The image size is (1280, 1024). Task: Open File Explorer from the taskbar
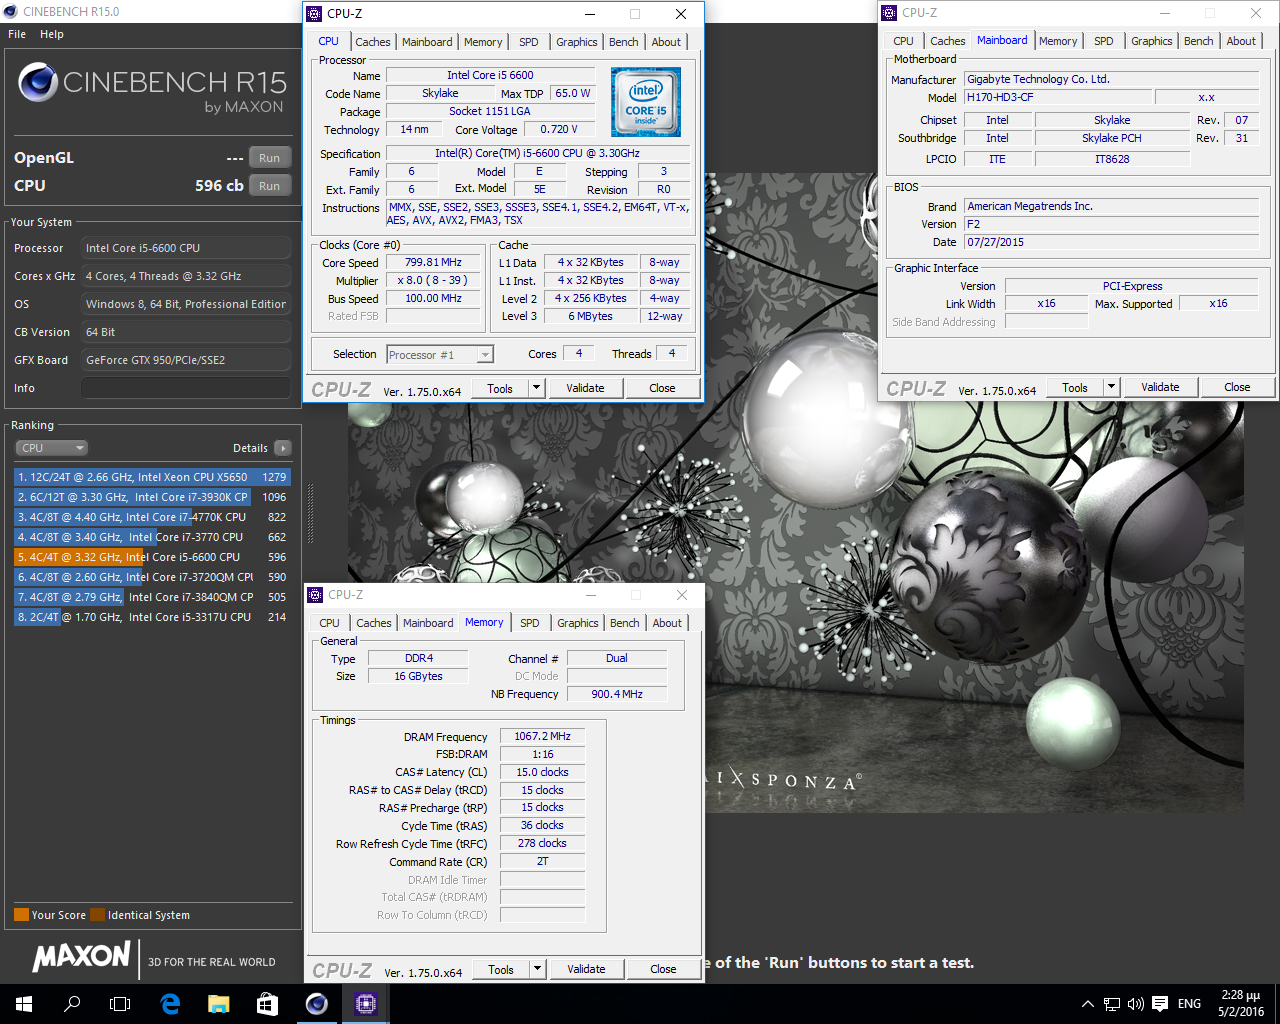pyautogui.click(x=218, y=1004)
